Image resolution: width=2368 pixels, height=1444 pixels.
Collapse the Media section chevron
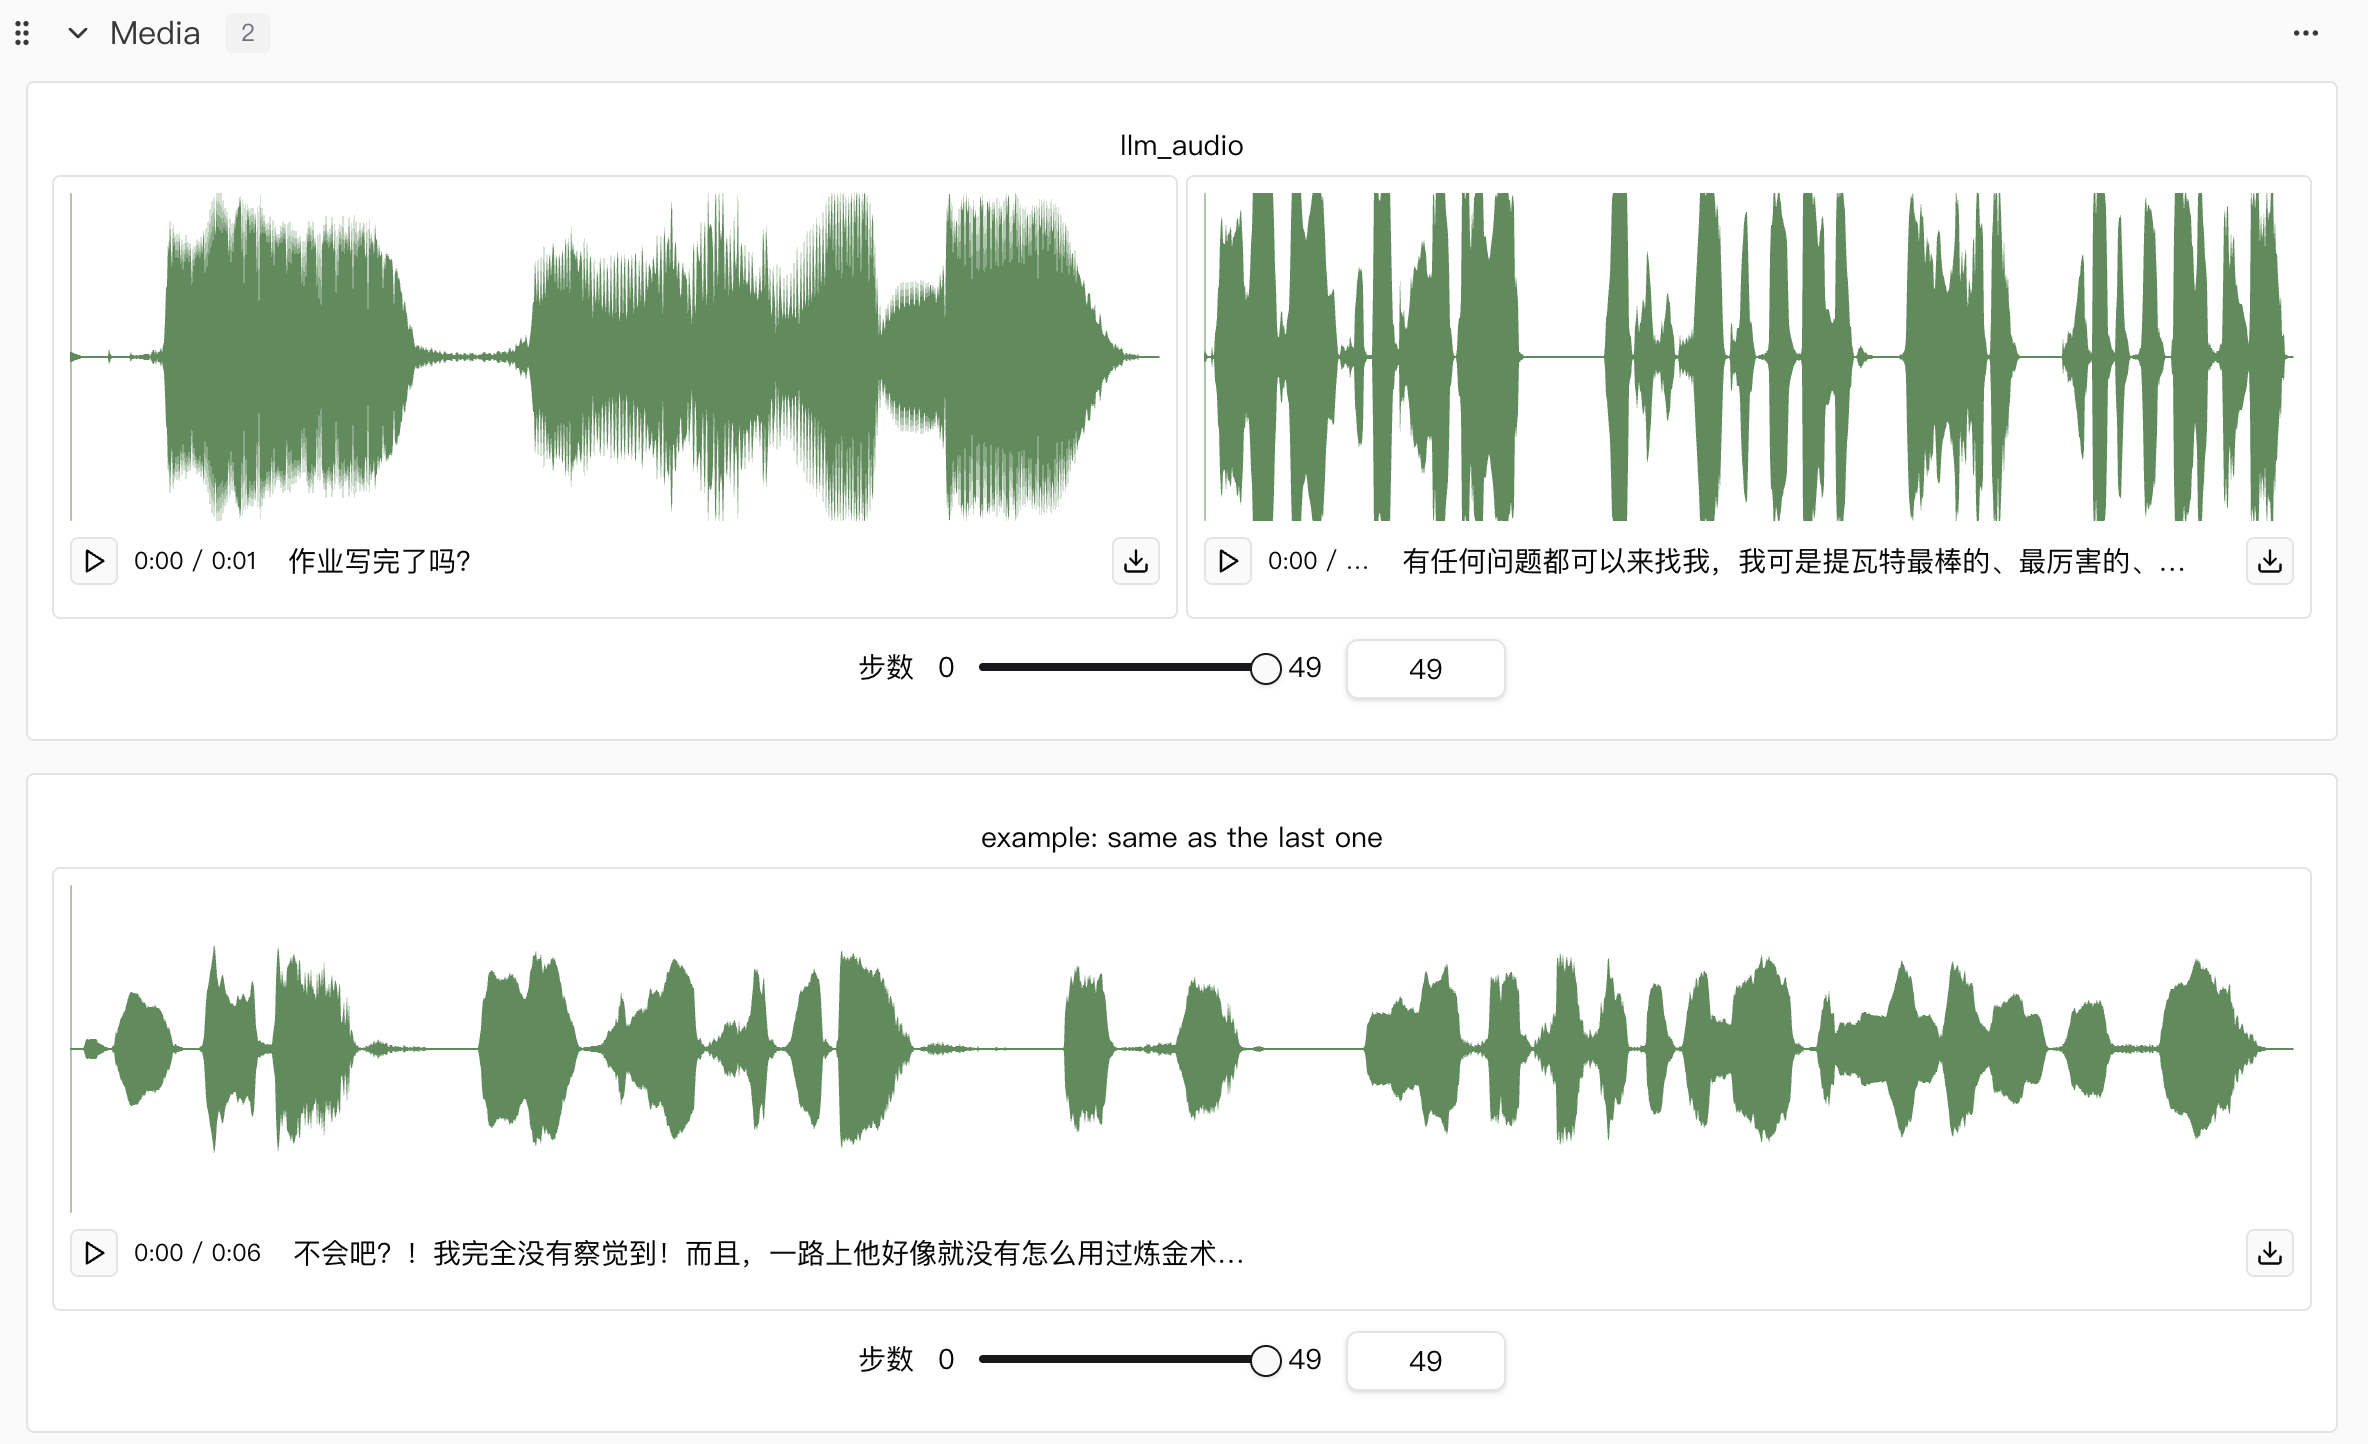tap(77, 33)
